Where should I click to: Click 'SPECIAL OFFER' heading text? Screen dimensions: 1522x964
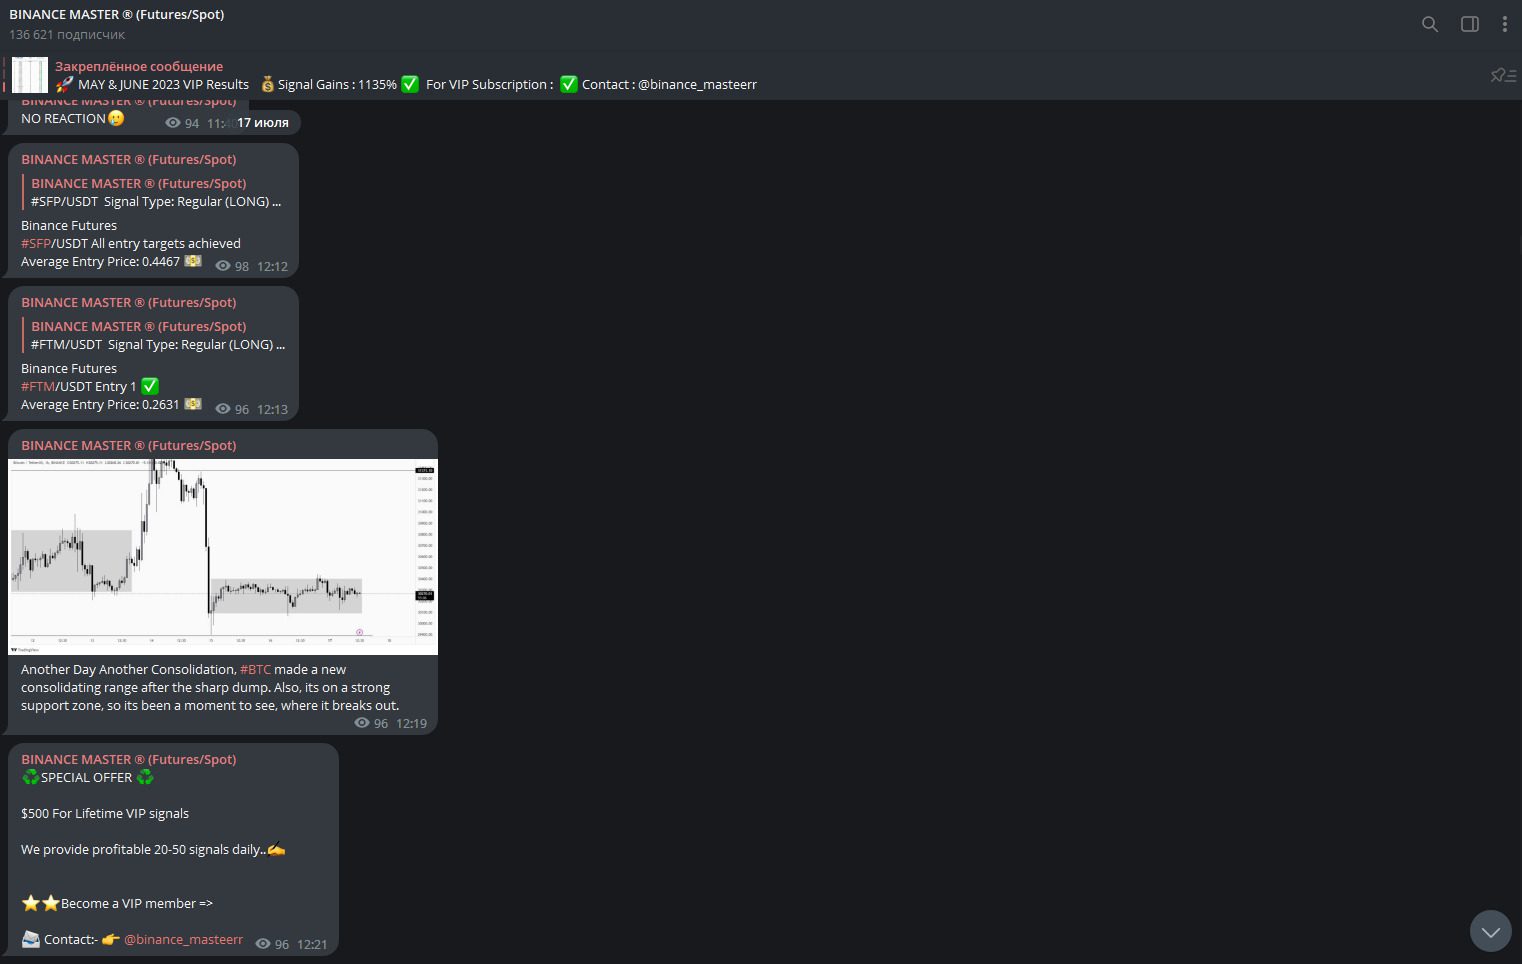pyautogui.click(x=87, y=778)
